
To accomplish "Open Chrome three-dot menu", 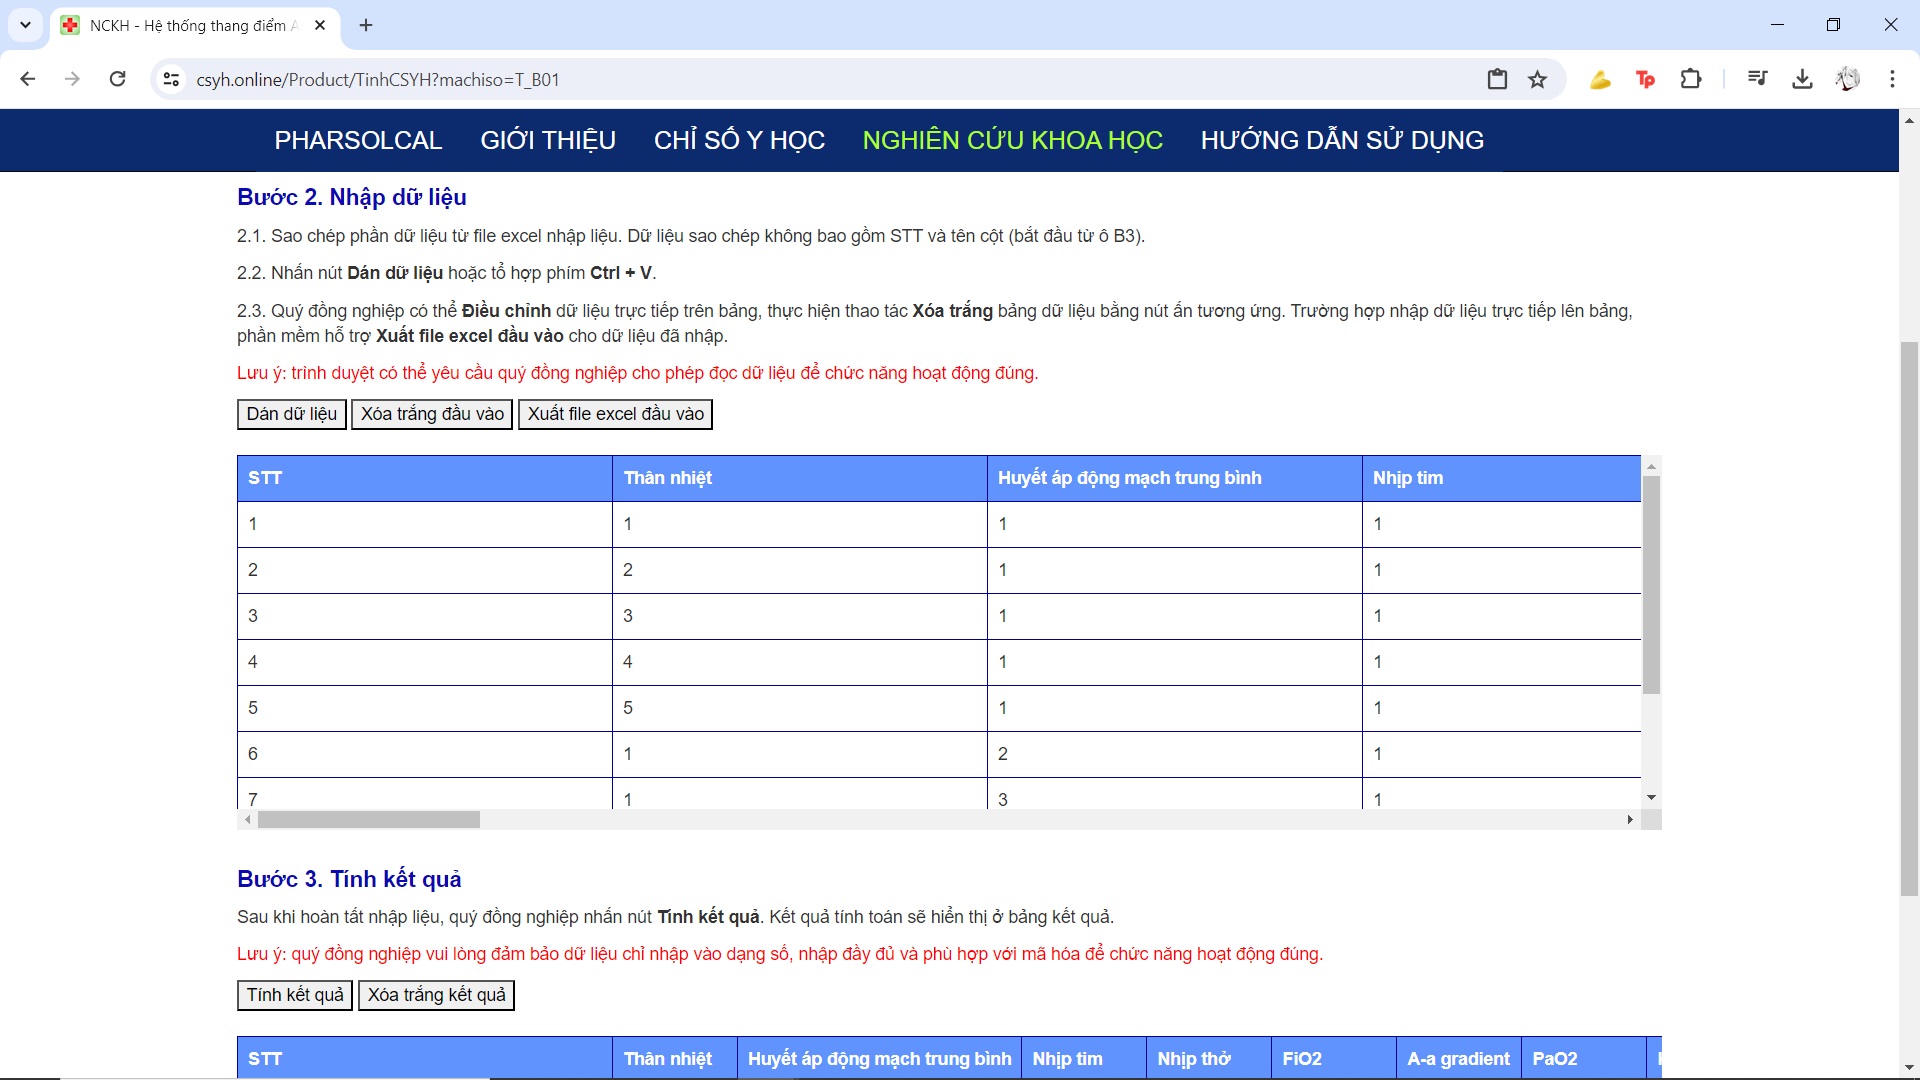I will point(1892,79).
